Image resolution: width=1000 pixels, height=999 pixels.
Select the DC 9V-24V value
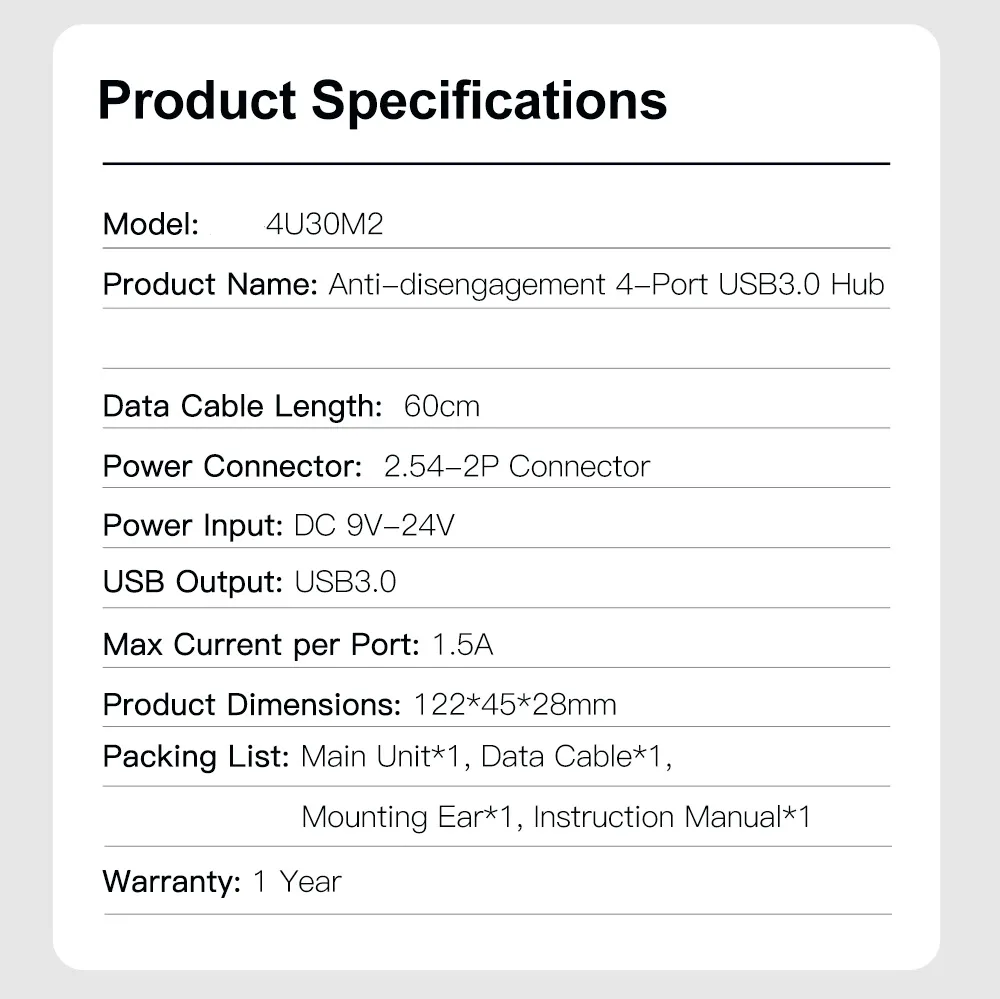(375, 526)
